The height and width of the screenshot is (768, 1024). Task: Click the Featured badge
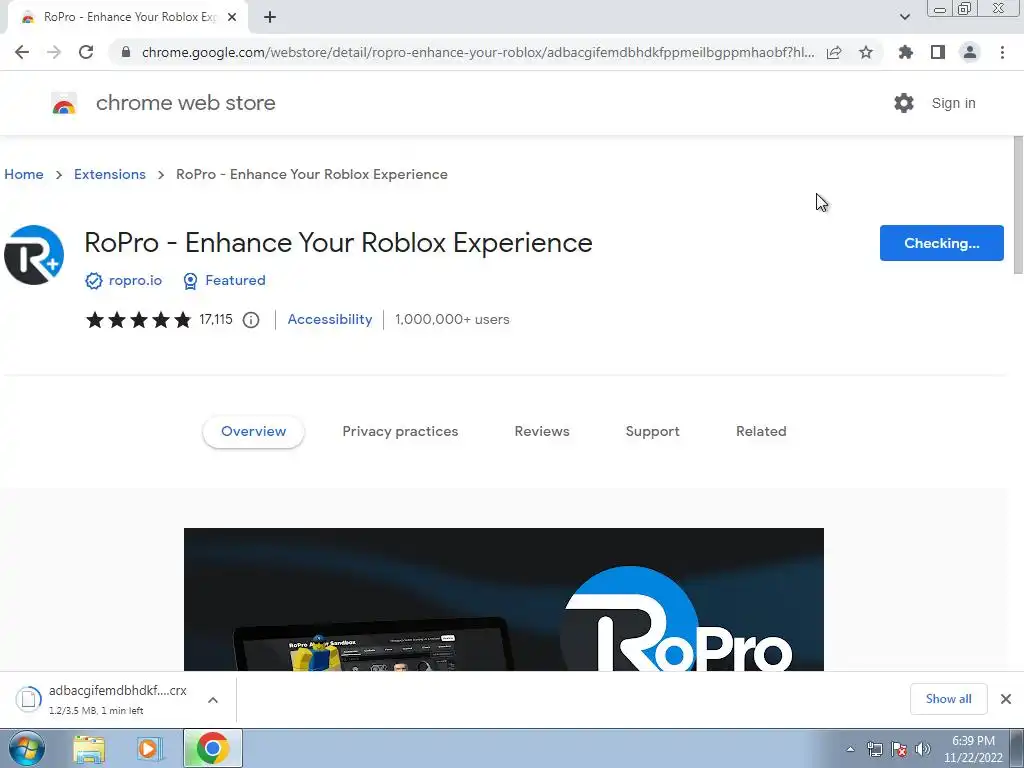coord(225,280)
